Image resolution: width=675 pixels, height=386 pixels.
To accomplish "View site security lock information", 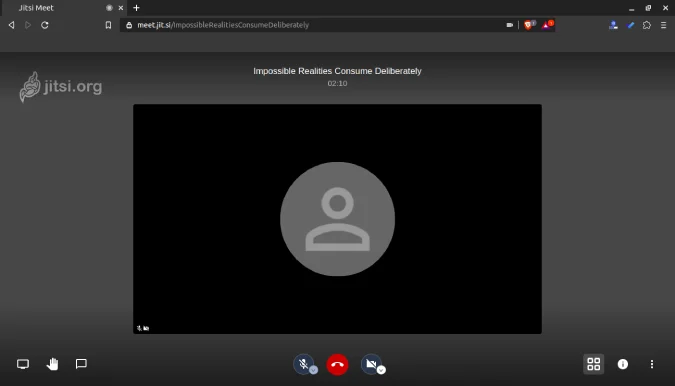I will (x=129, y=25).
